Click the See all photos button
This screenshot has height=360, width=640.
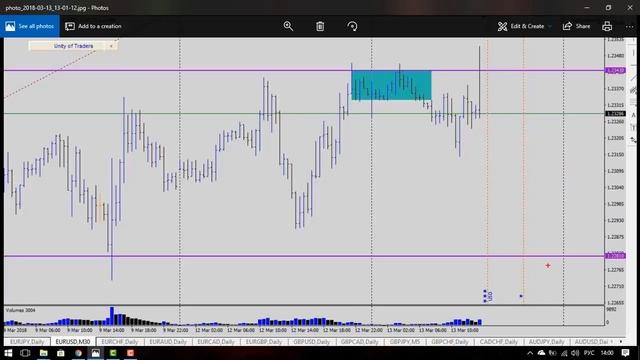click(30, 26)
